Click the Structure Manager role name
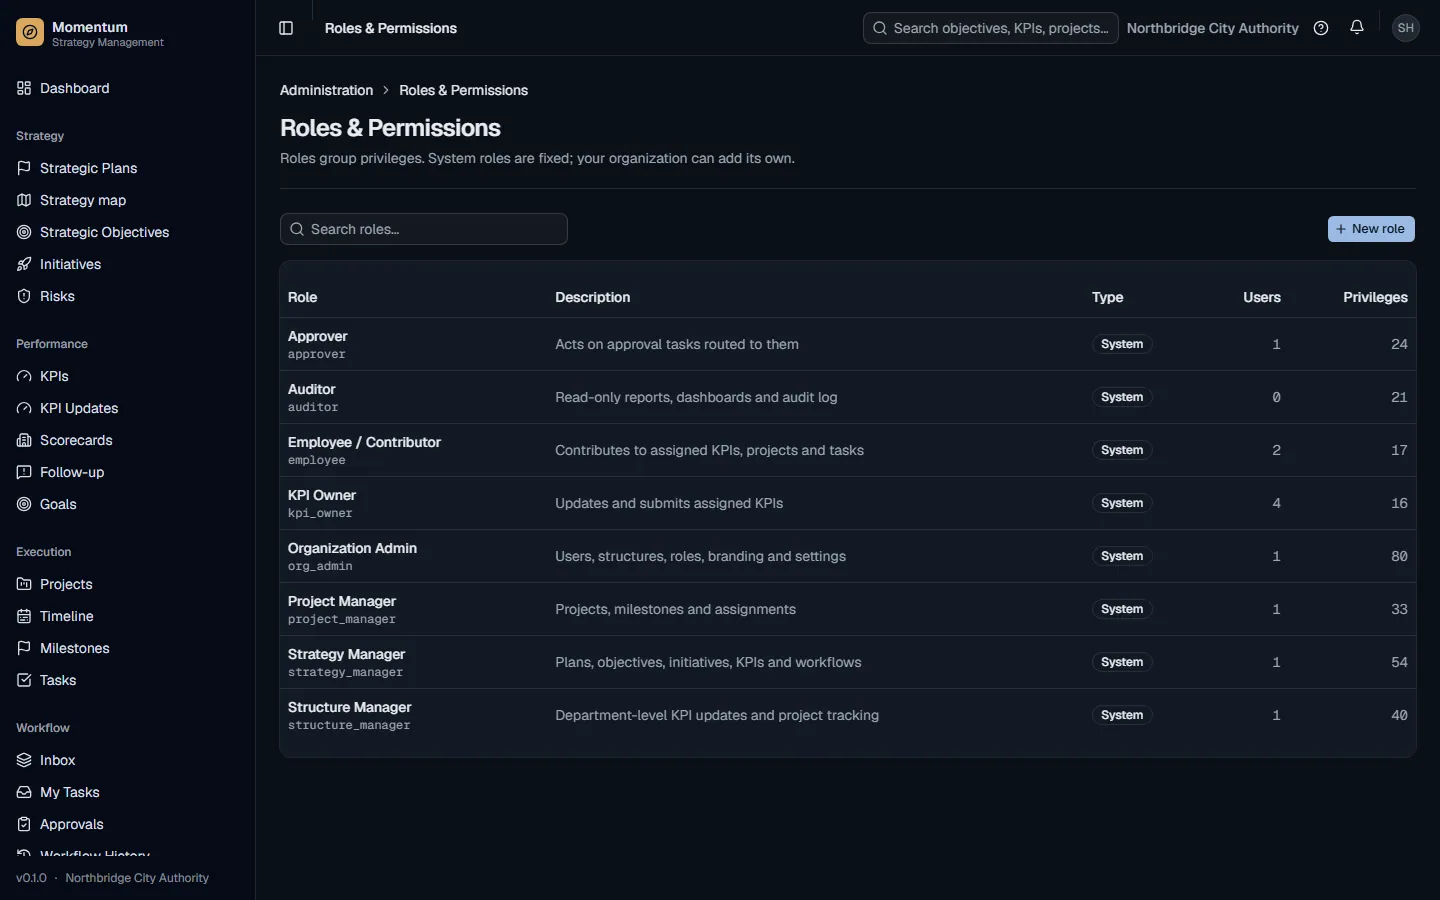Image resolution: width=1440 pixels, height=900 pixels. [x=349, y=707]
